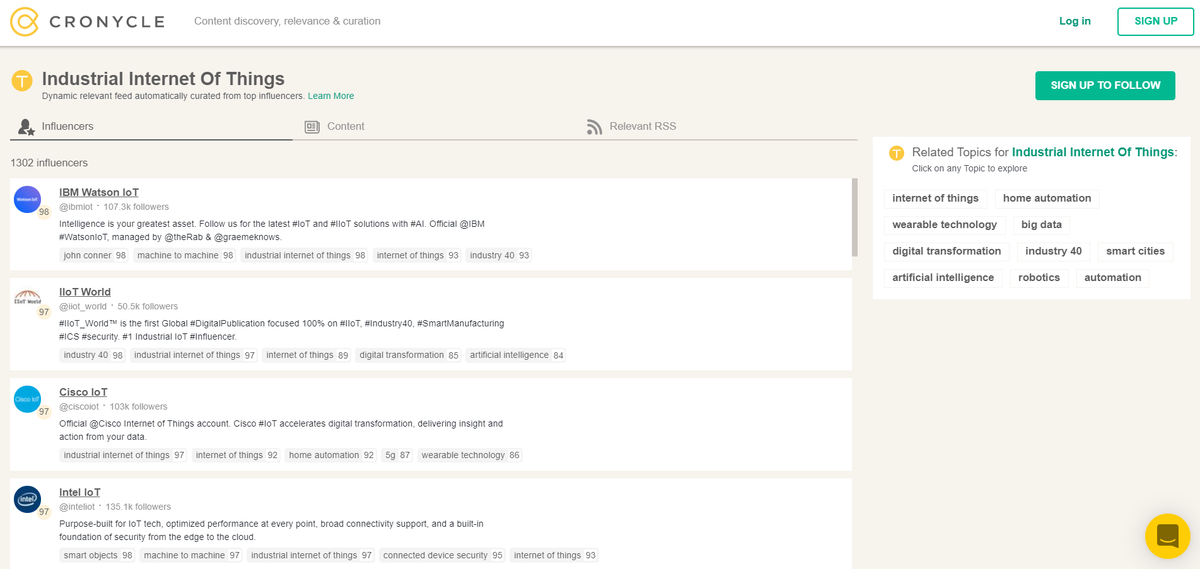Click Intel IoT's machine to machine tag
The height and width of the screenshot is (569, 1200).
click(192, 556)
